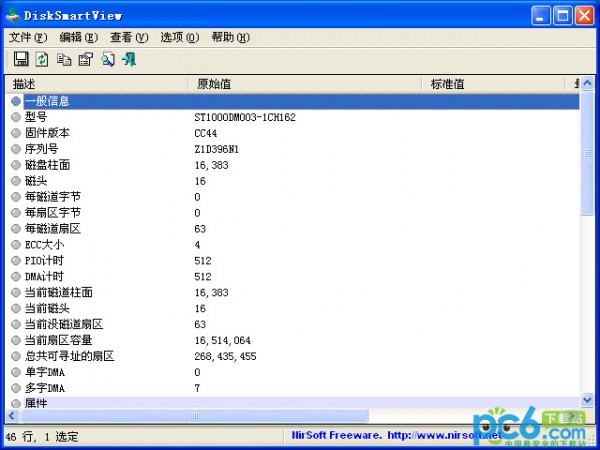
Task: Select the 当前磁道柱面 row
Action: pos(293,292)
